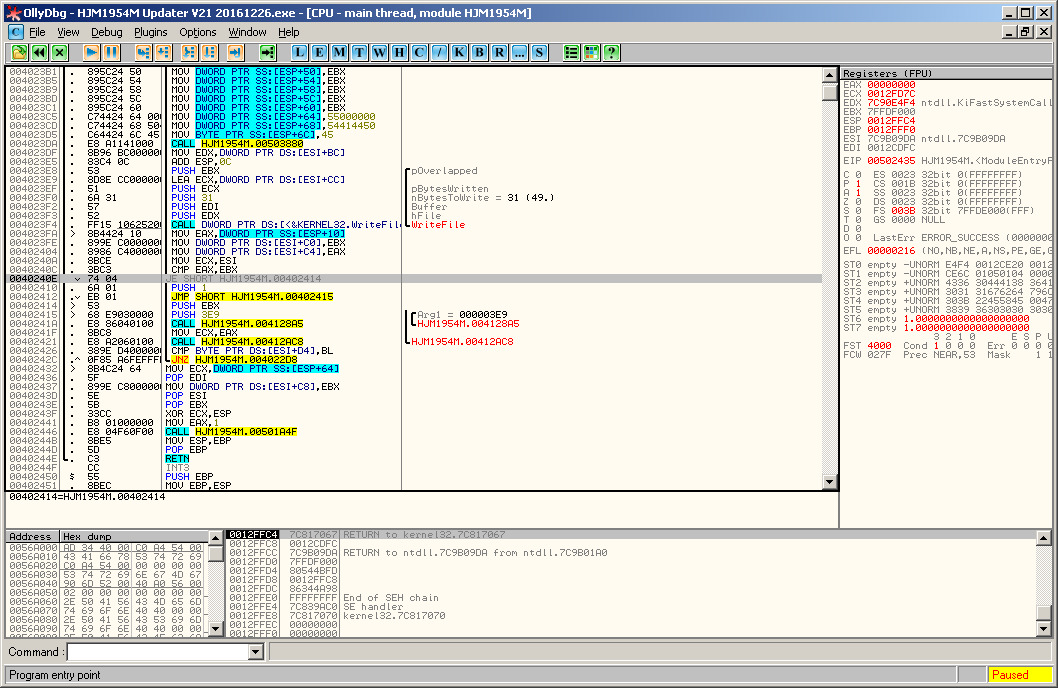Open Log window with L button
Image resolution: width=1058 pixels, height=688 pixels.
300,52
